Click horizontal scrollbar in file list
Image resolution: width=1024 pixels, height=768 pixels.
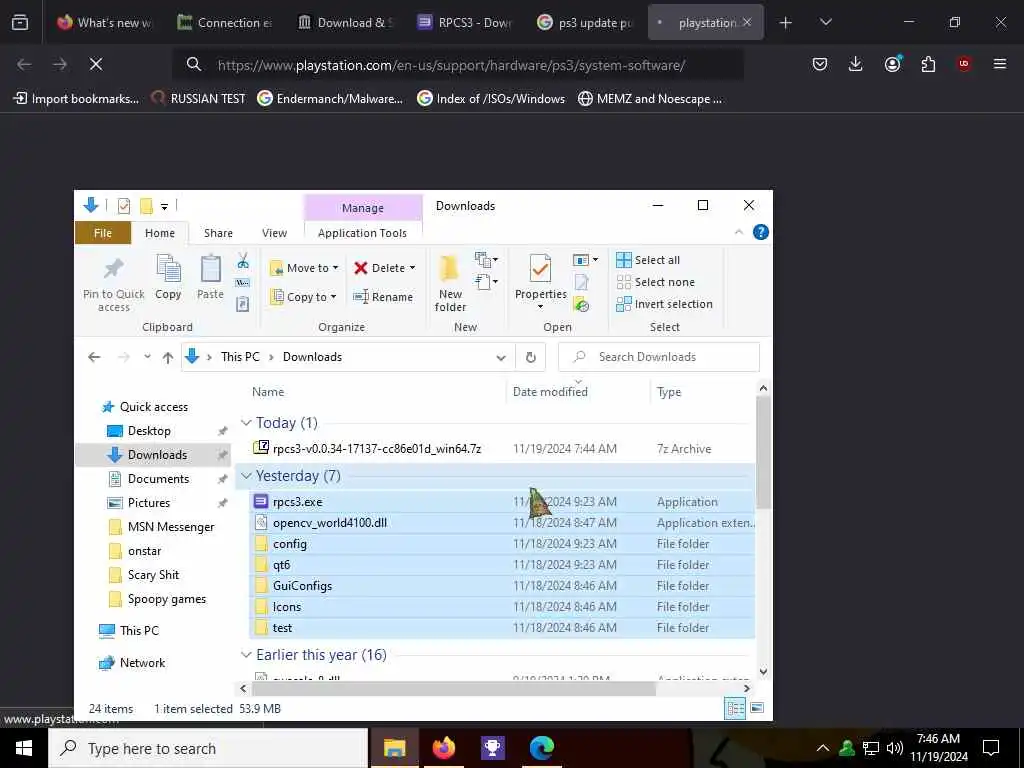click(453, 688)
